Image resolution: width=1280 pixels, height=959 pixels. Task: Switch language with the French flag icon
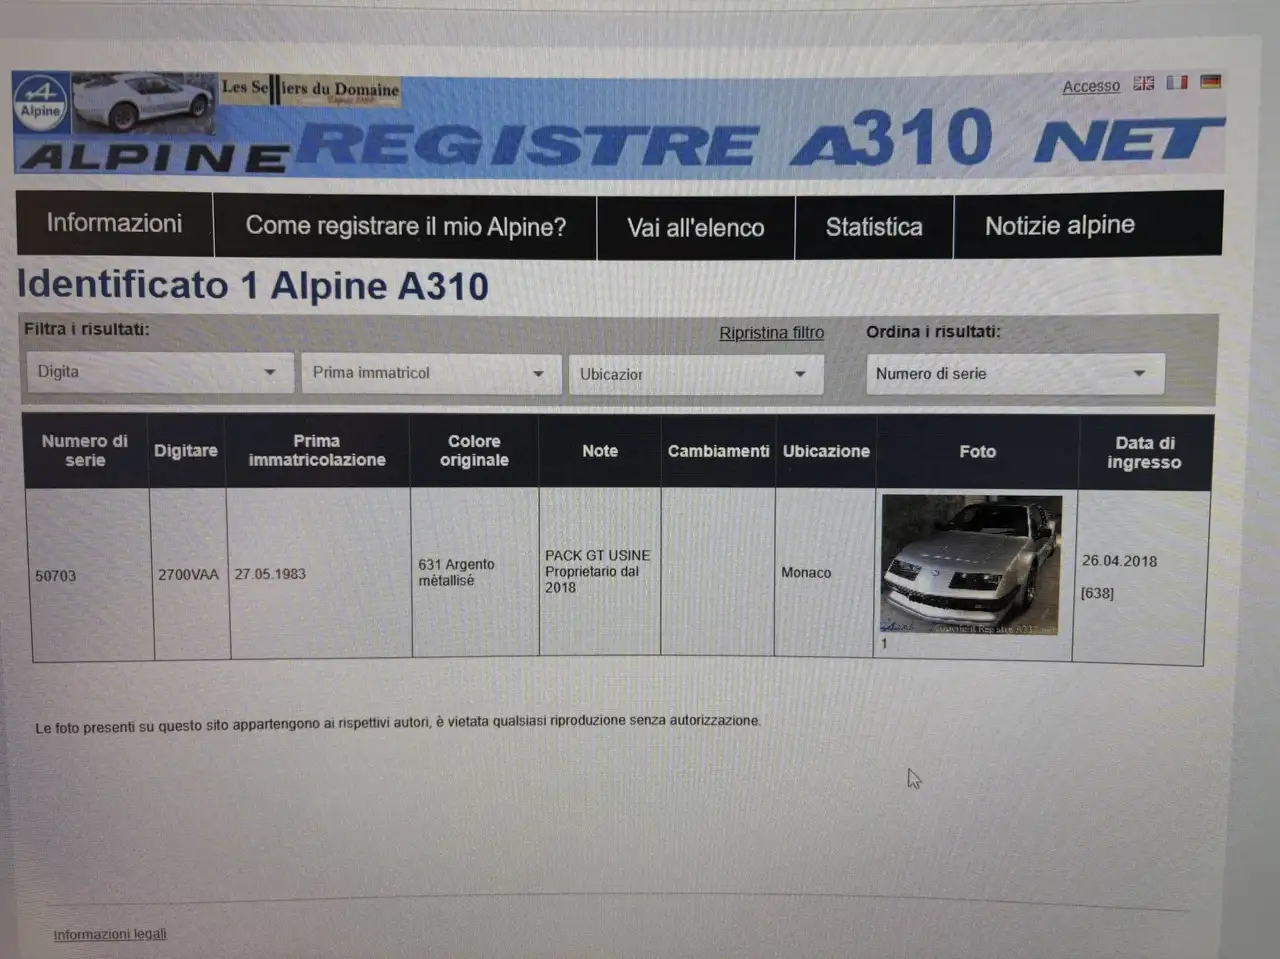(x=1177, y=82)
